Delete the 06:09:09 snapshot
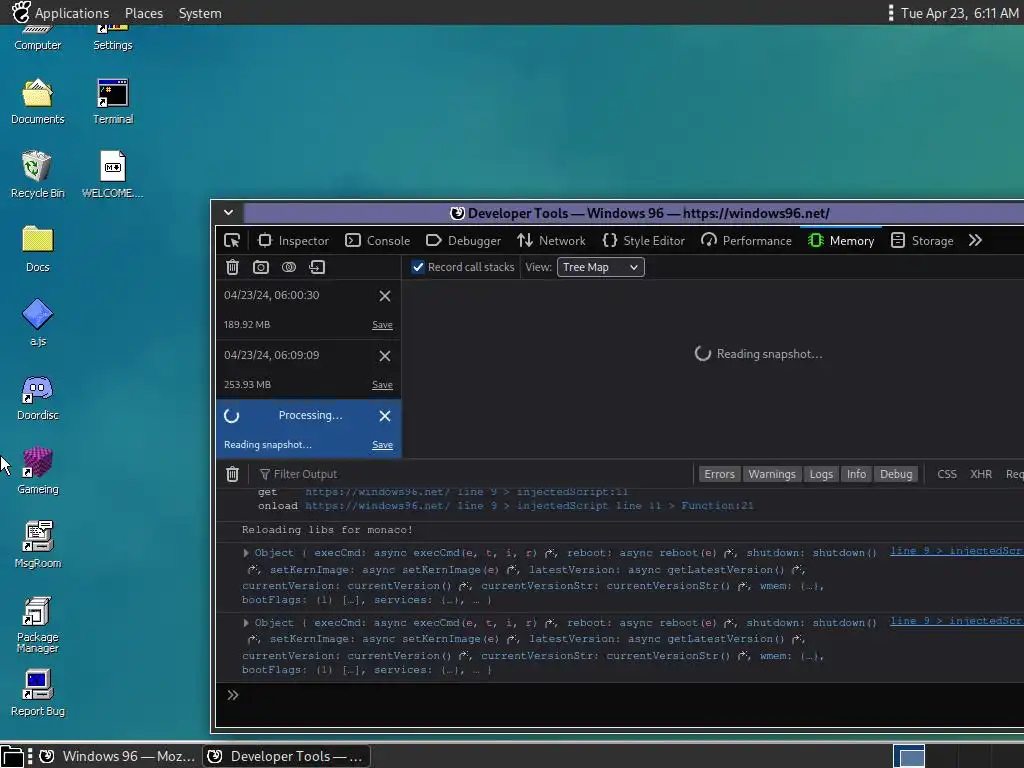 [x=385, y=356]
